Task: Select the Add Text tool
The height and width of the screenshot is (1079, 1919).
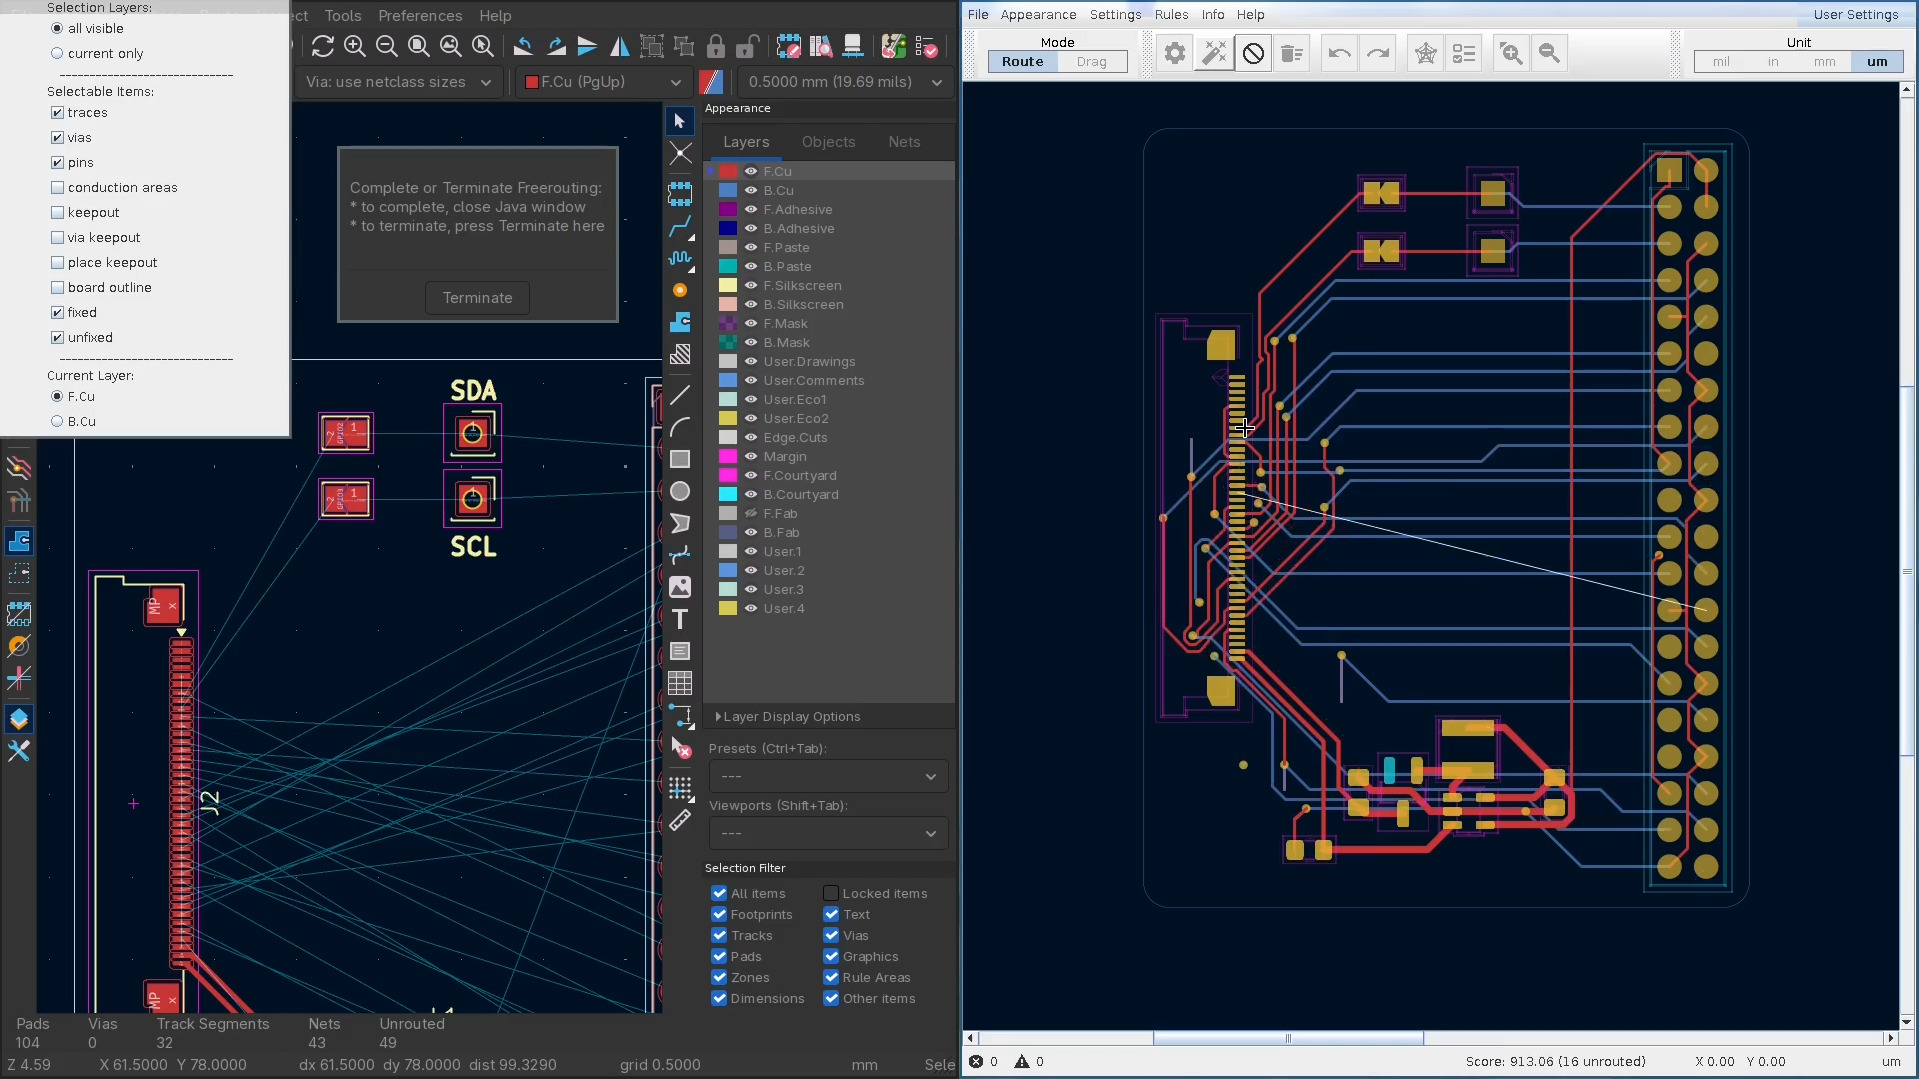Action: coord(680,619)
